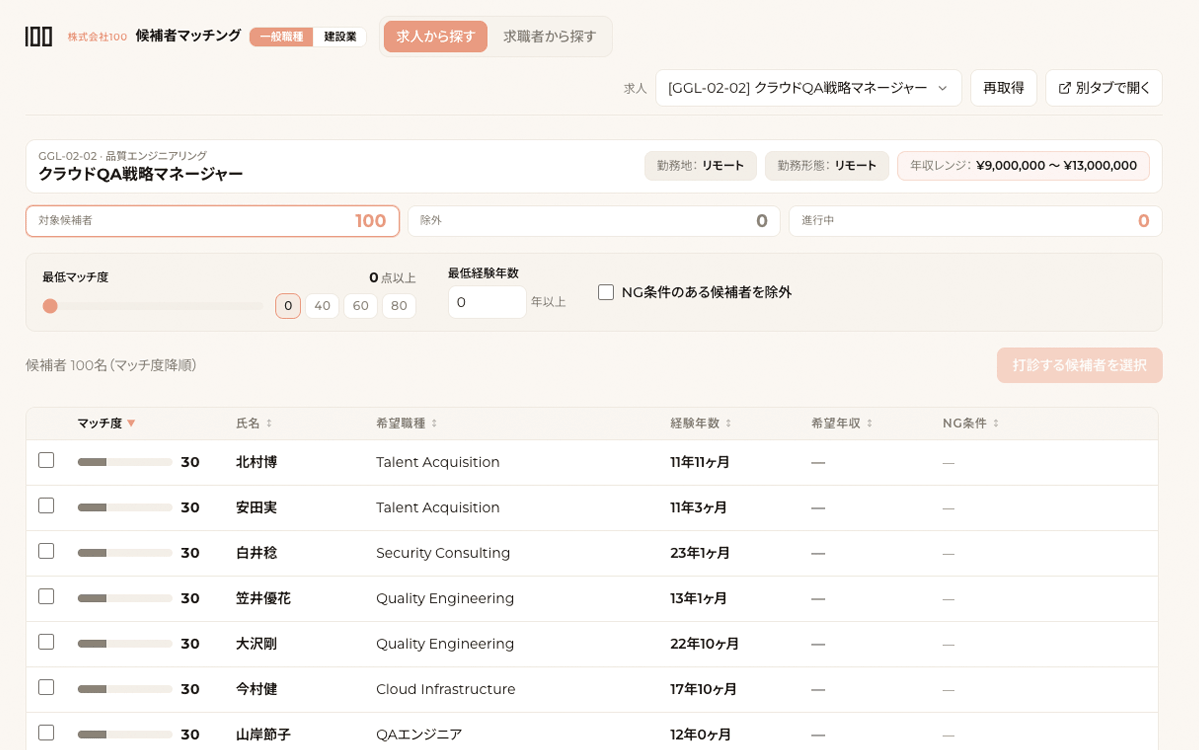The image size is (1200, 750).
Task: Click candidate name 安田実
Action: coord(256,507)
